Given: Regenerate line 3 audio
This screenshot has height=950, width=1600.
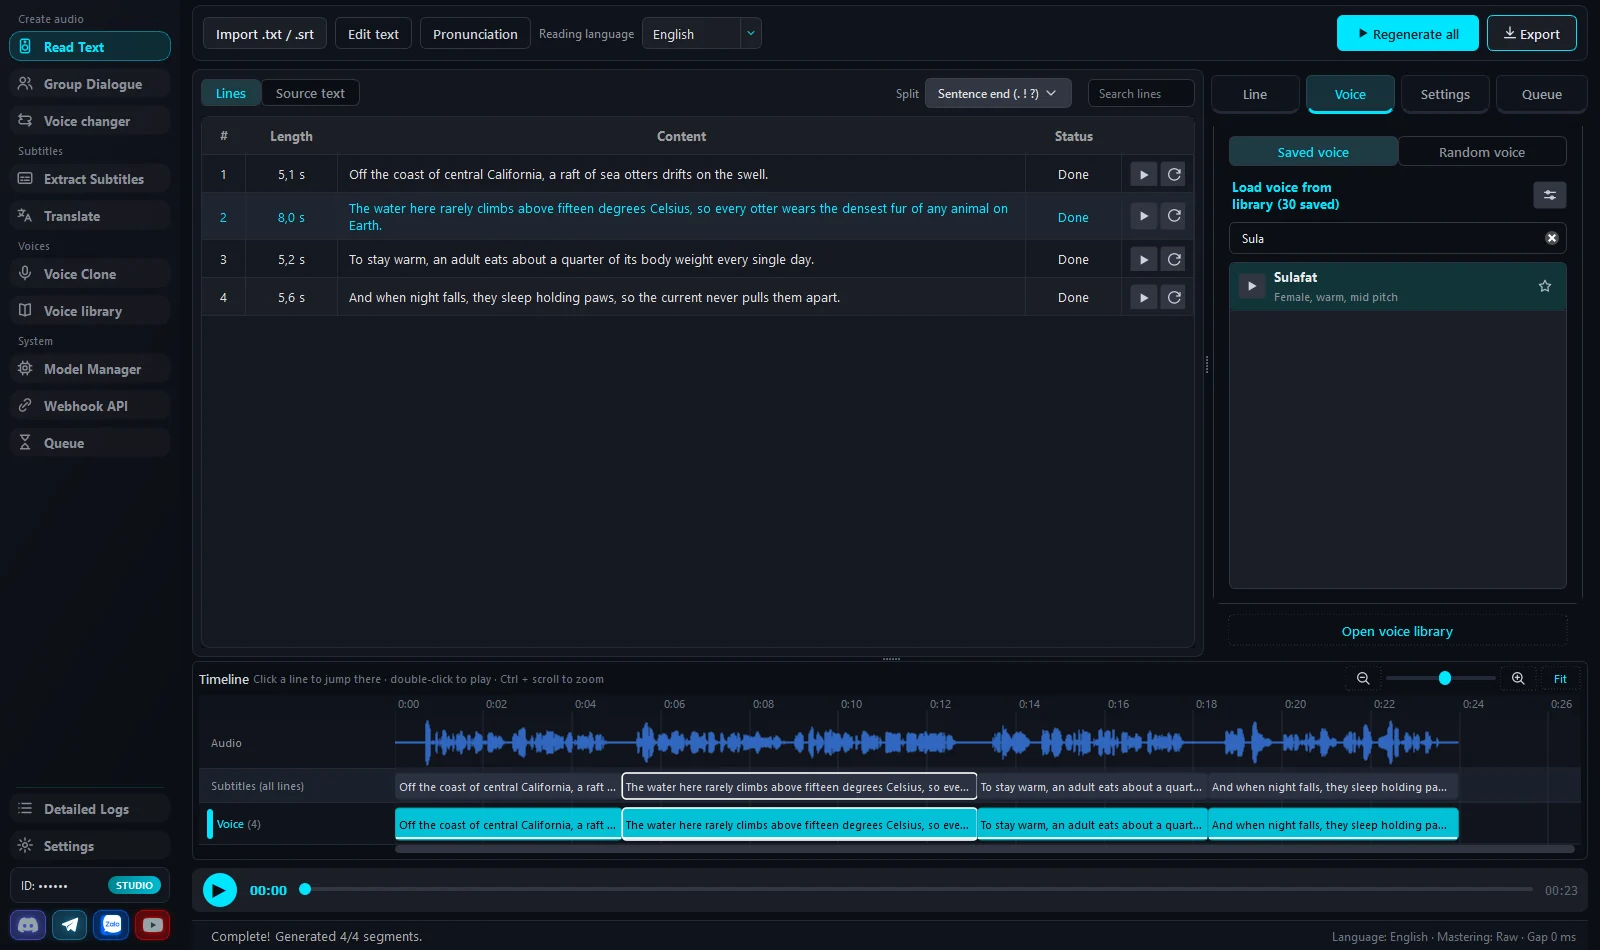Looking at the screenshot, I should pyautogui.click(x=1174, y=259).
